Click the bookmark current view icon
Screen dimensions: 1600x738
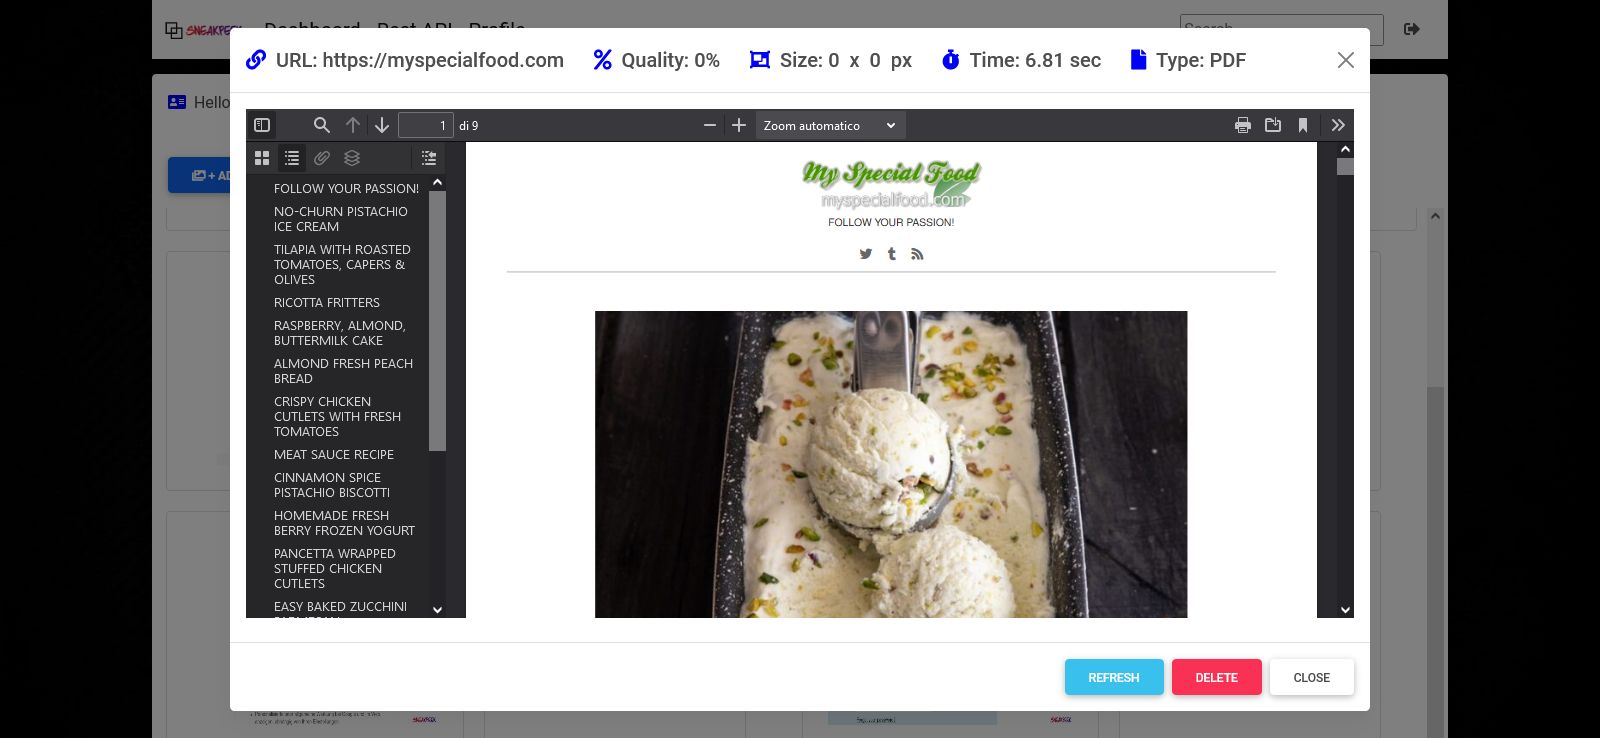coord(1303,125)
